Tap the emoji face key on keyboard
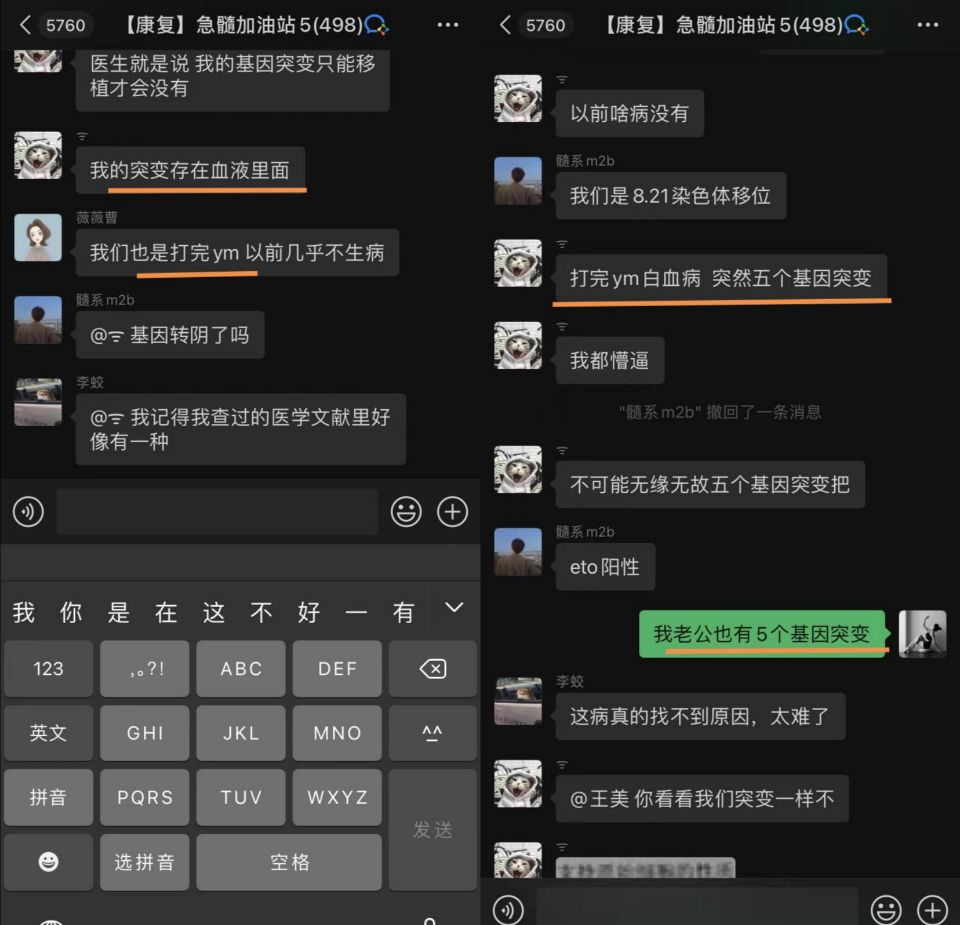Screen dimensions: 960x925 click(x=48, y=862)
